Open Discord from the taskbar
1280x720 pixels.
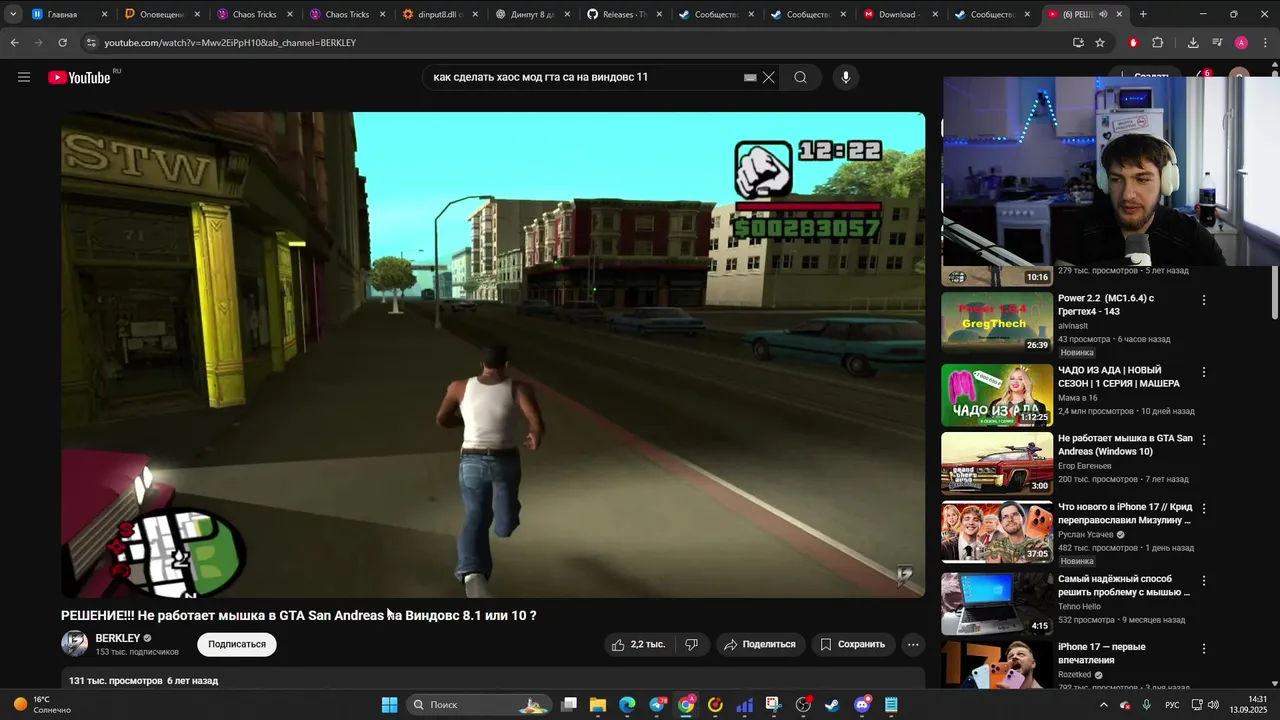click(x=862, y=705)
